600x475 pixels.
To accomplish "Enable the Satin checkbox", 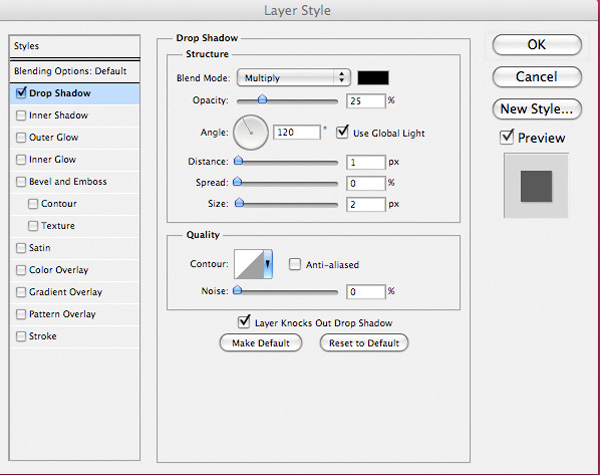I will click(21, 248).
